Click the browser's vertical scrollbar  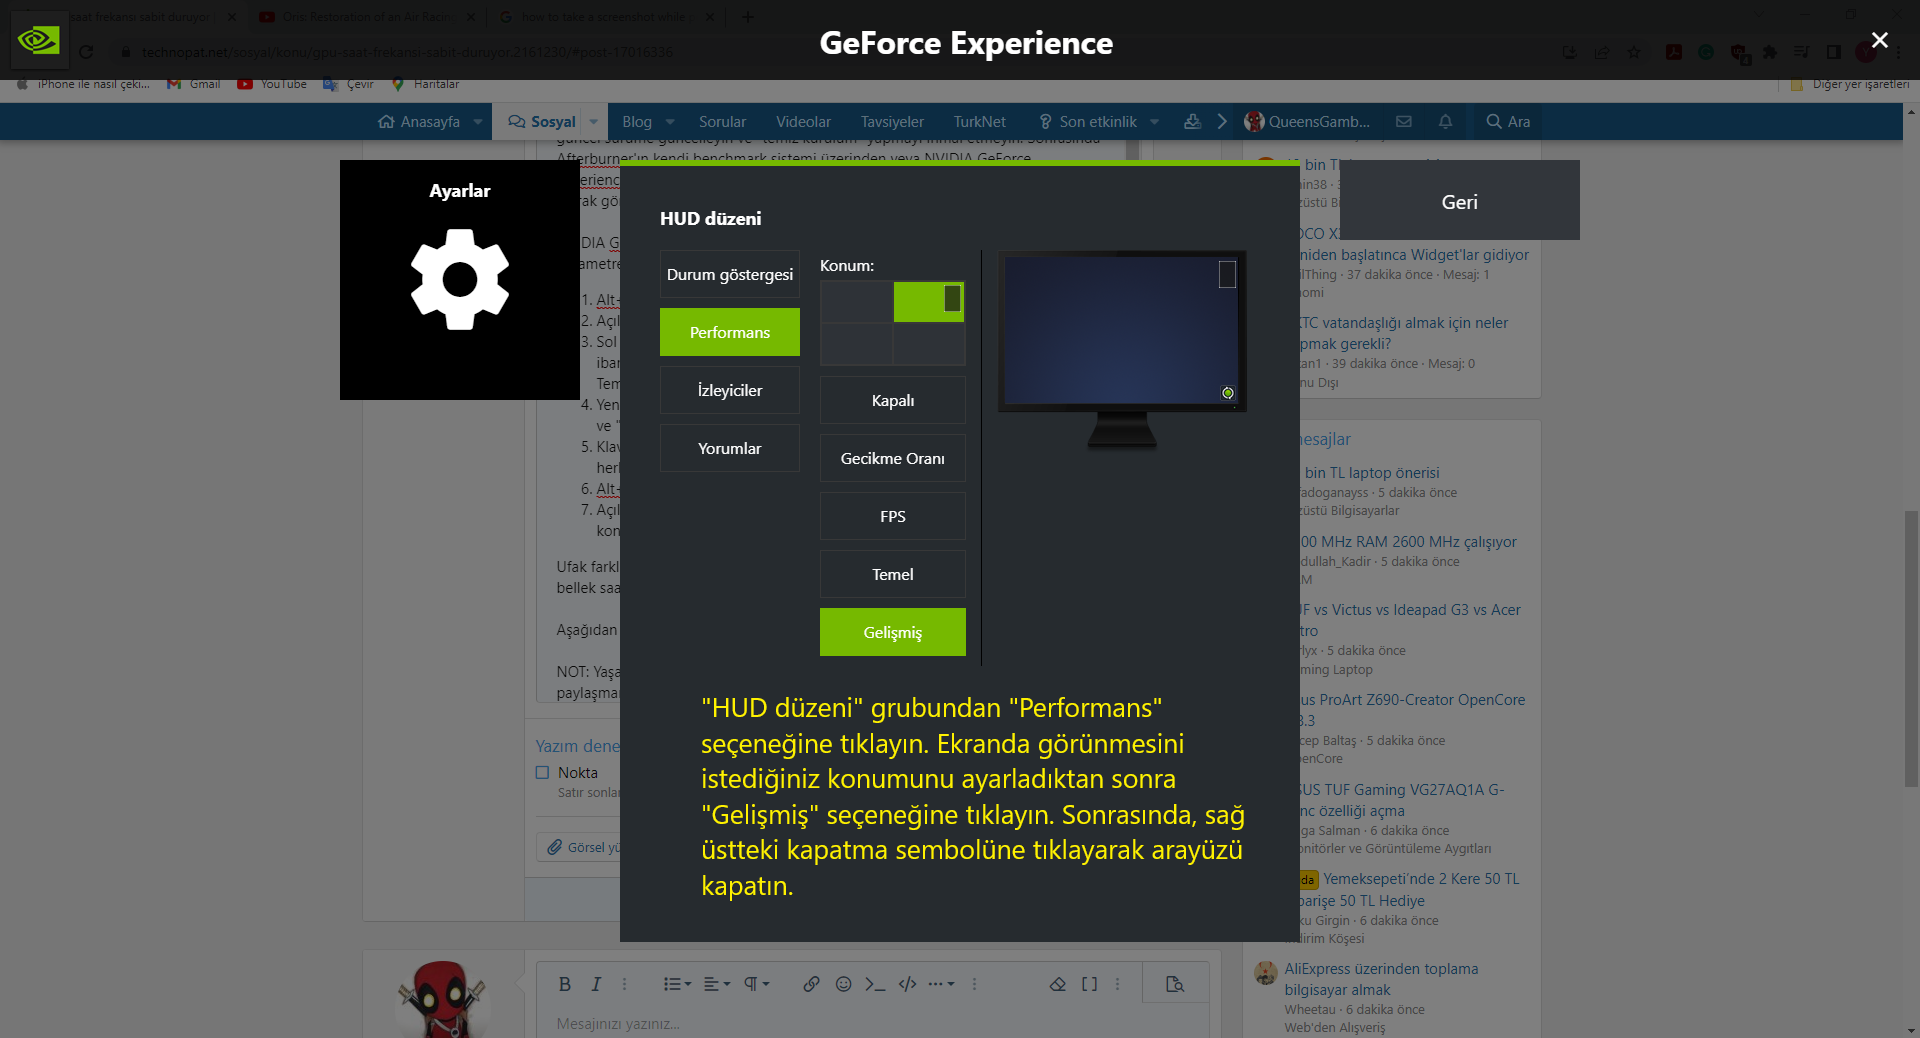pos(1911,650)
